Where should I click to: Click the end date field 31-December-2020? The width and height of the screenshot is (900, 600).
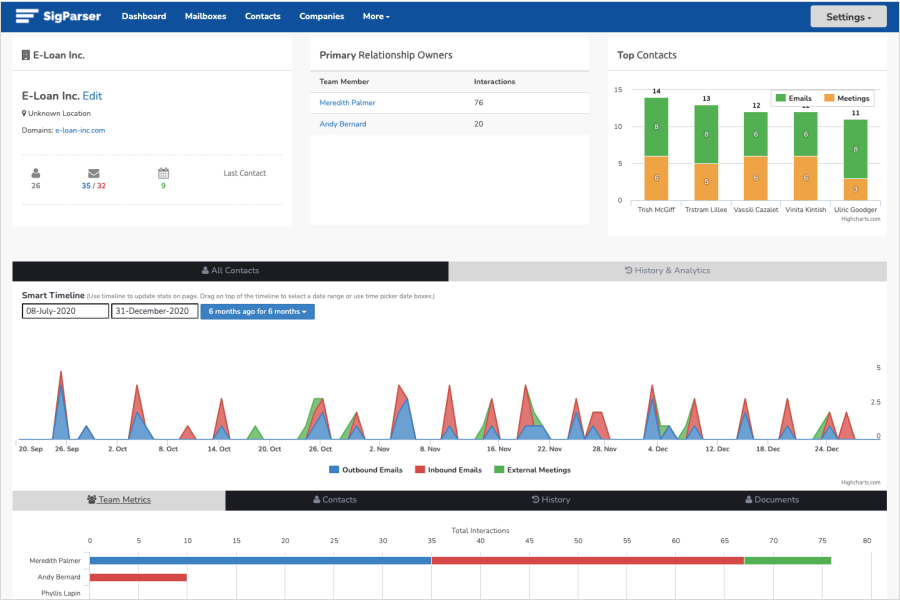[x=155, y=311]
